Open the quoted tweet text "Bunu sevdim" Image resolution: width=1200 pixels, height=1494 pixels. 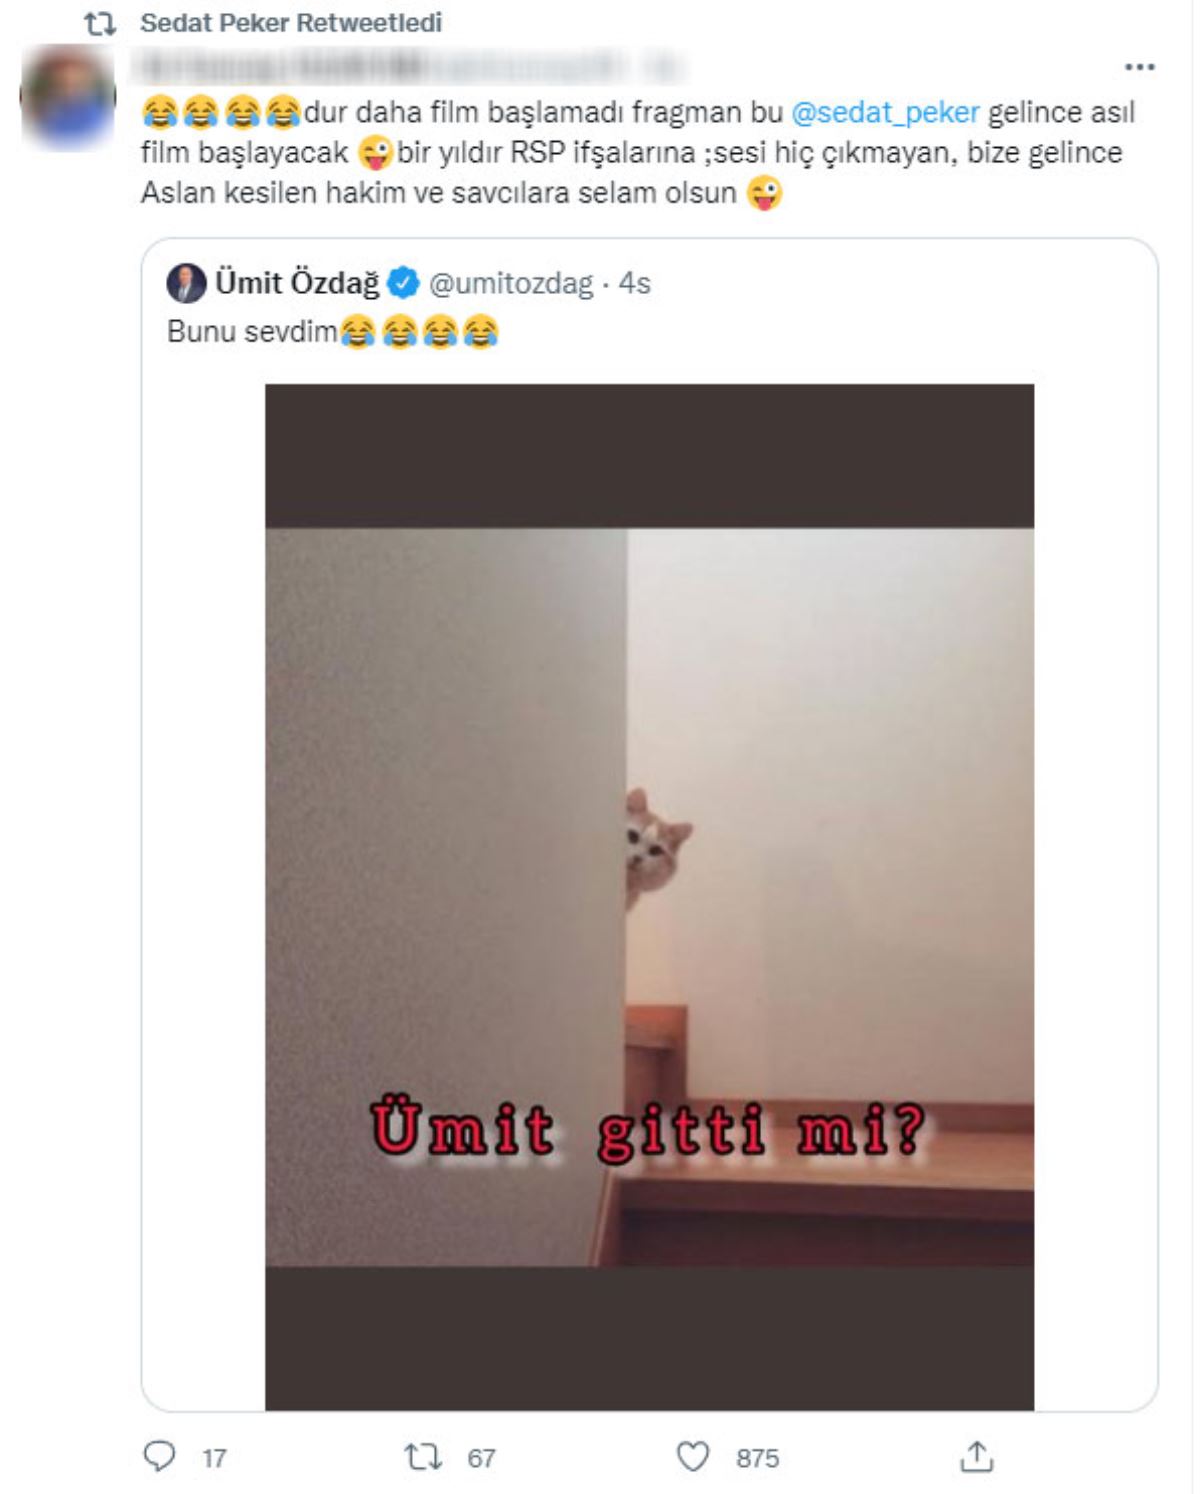(252, 332)
